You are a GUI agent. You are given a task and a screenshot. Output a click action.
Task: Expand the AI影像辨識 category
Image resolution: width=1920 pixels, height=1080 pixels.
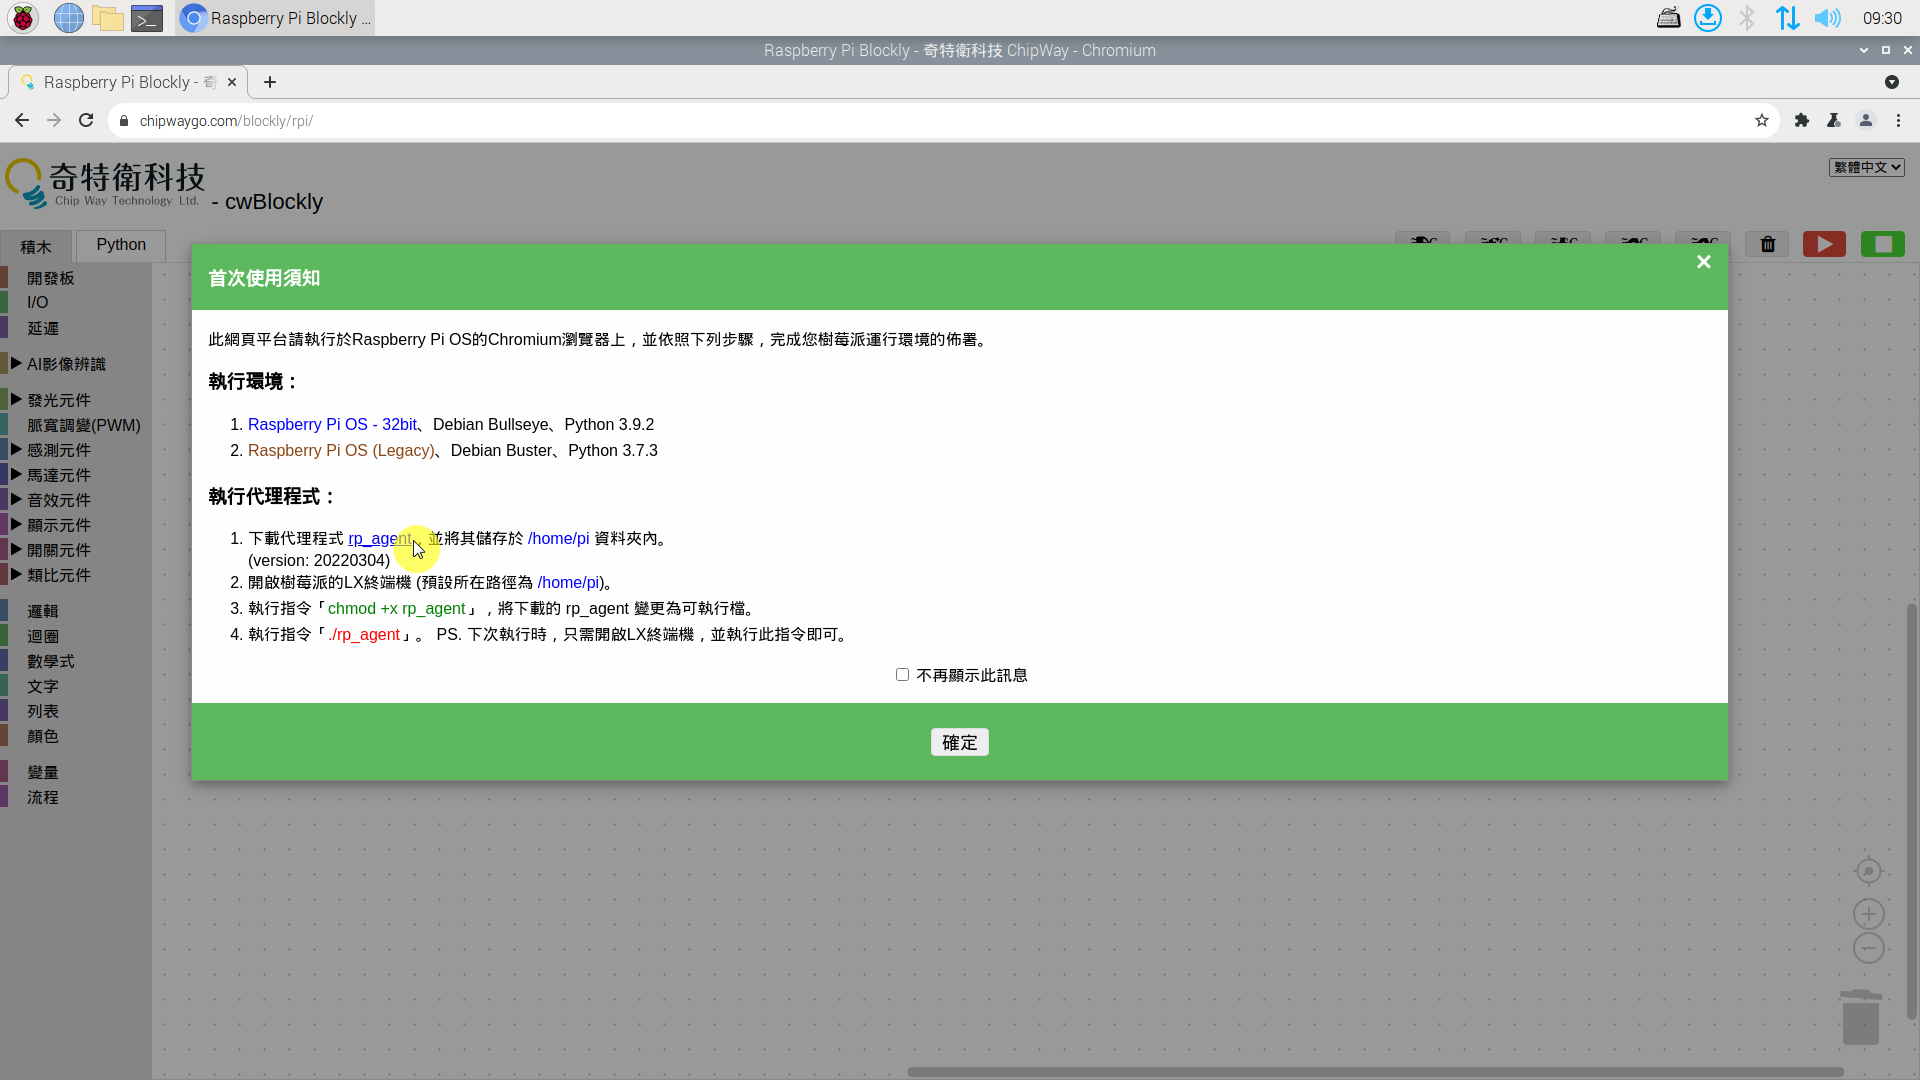pos(66,364)
